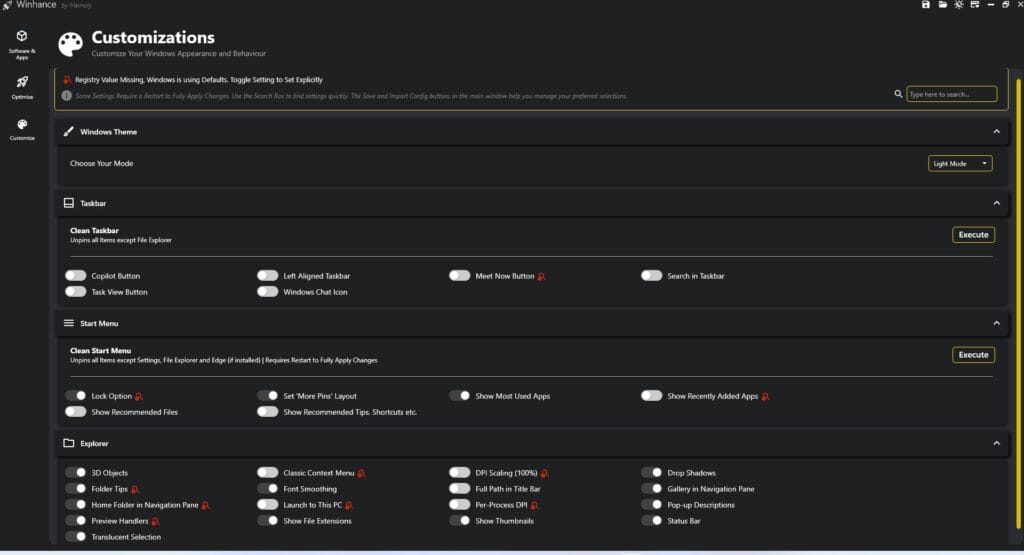Toggle the light/dark theme sun icon

pyautogui.click(x=959, y=5)
